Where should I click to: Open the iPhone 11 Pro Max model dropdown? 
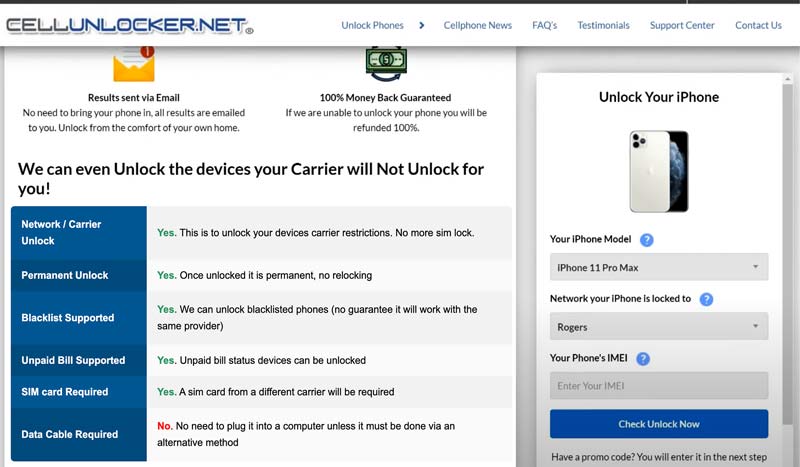point(659,267)
